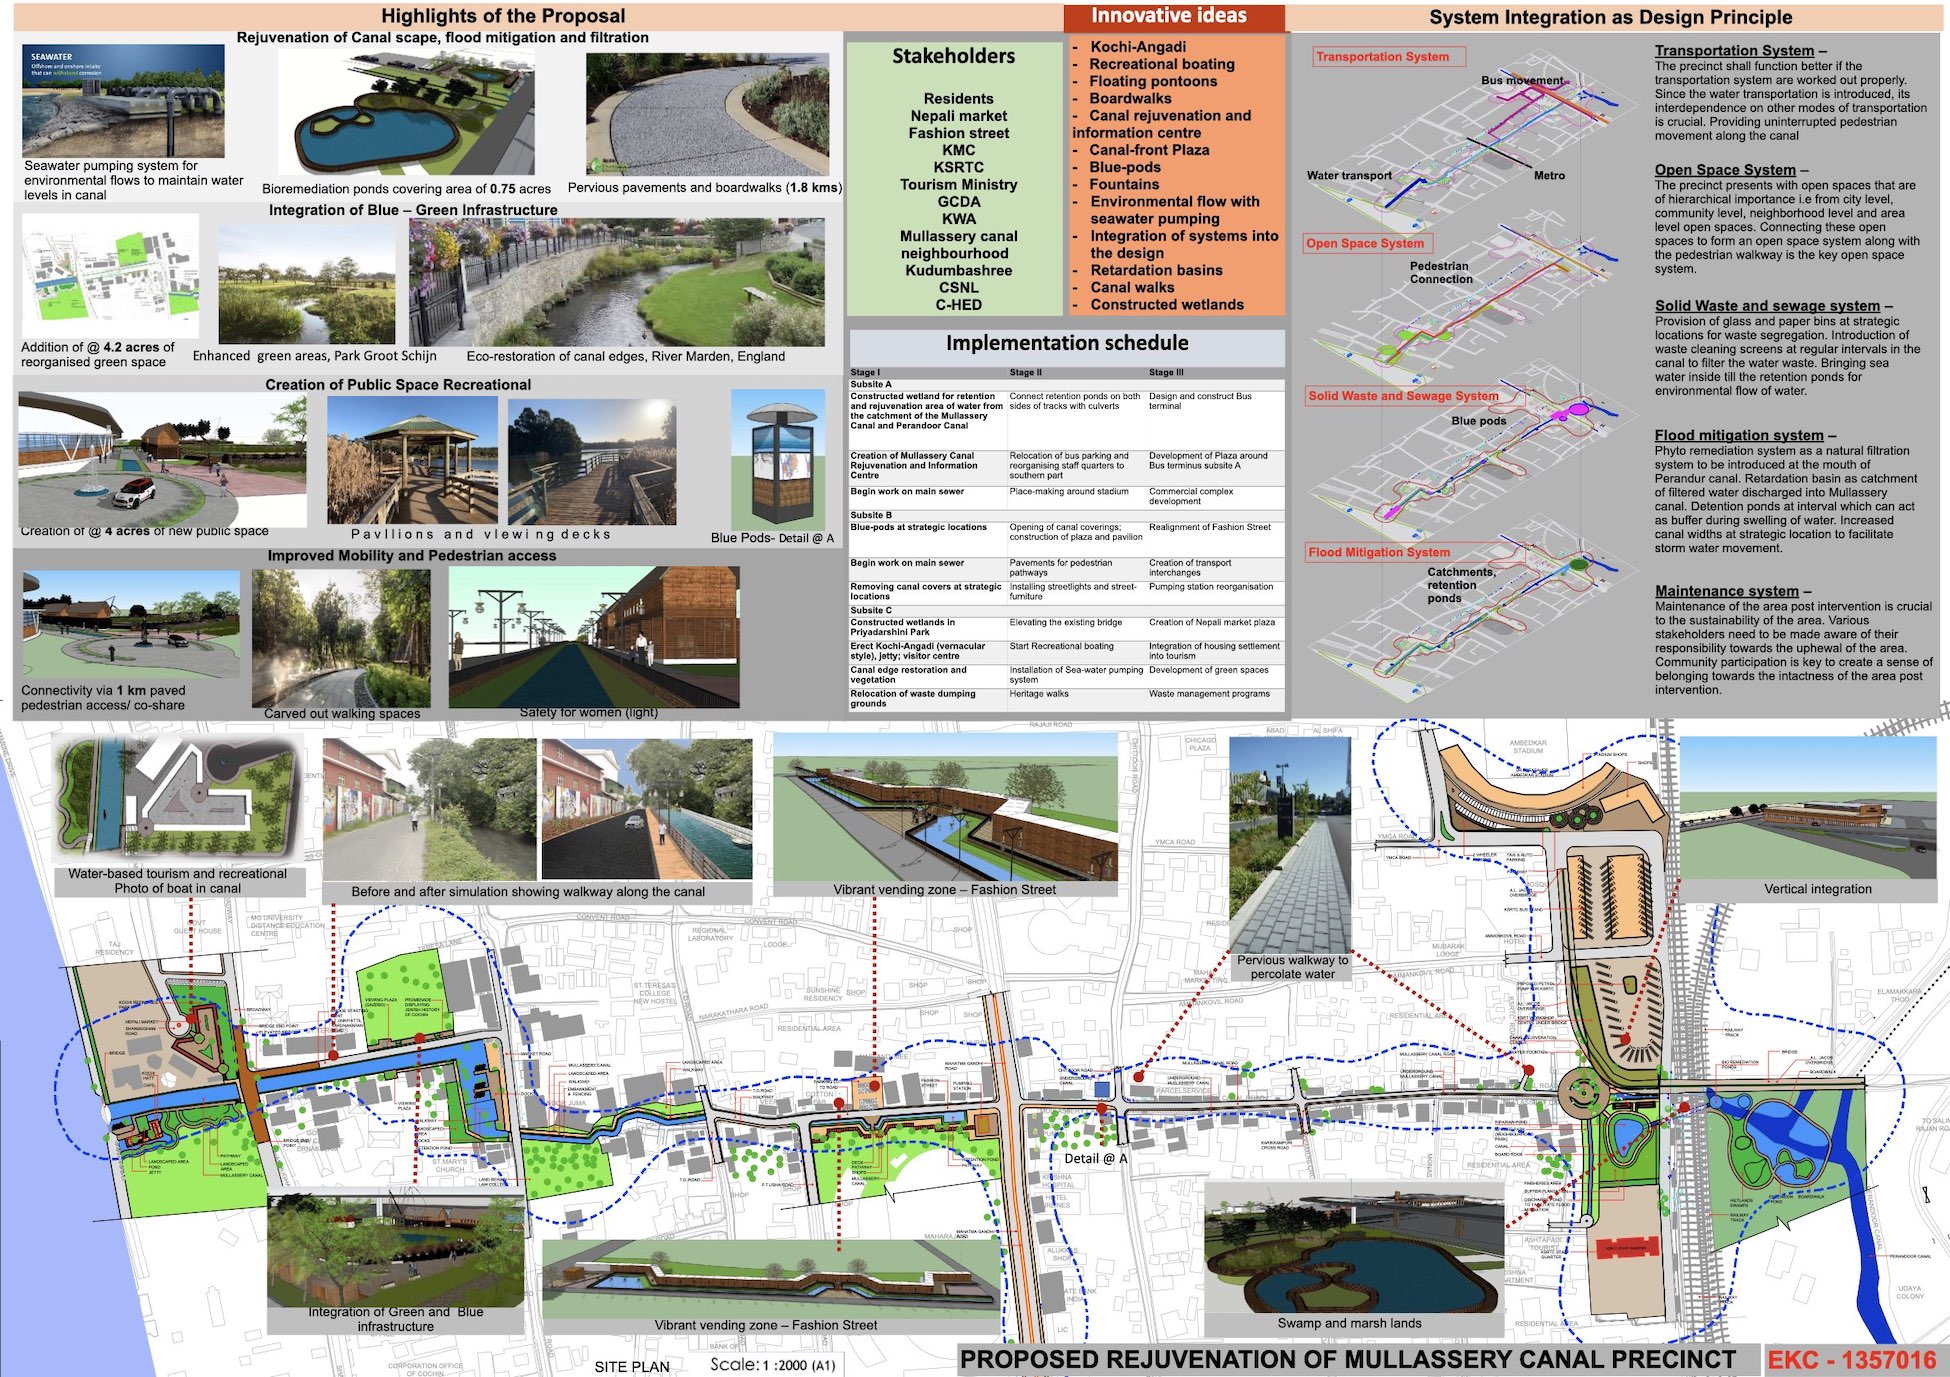Click the Vertical integration rendering
Screen dimensions: 1950x1377
coord(1807,808)
